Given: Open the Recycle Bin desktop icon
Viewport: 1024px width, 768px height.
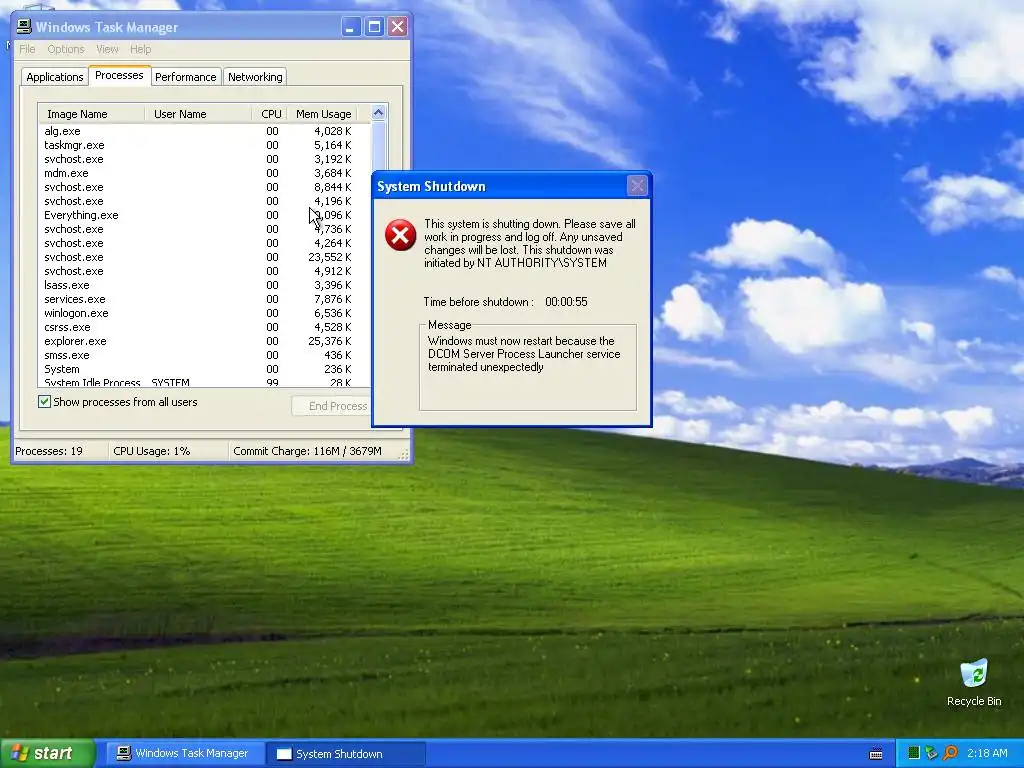Looking at the screenshot, I should tap(974, 682).
